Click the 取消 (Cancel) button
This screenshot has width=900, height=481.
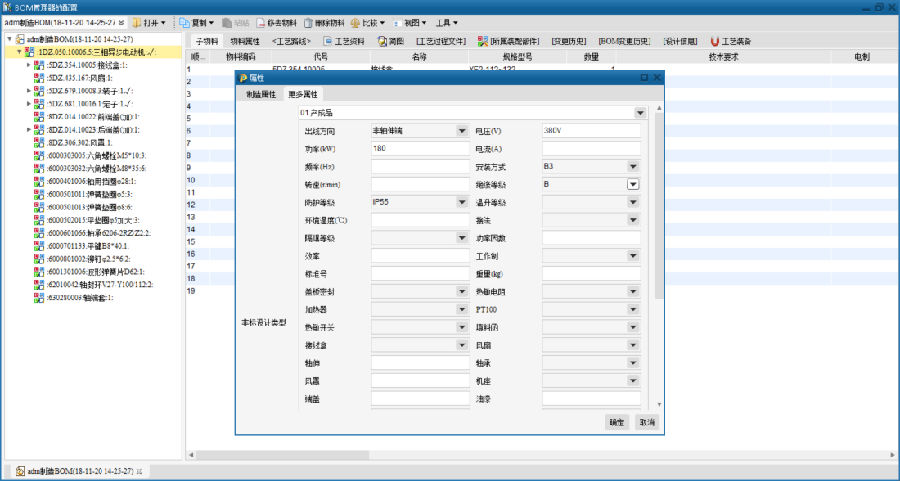[x=647, y=422]
